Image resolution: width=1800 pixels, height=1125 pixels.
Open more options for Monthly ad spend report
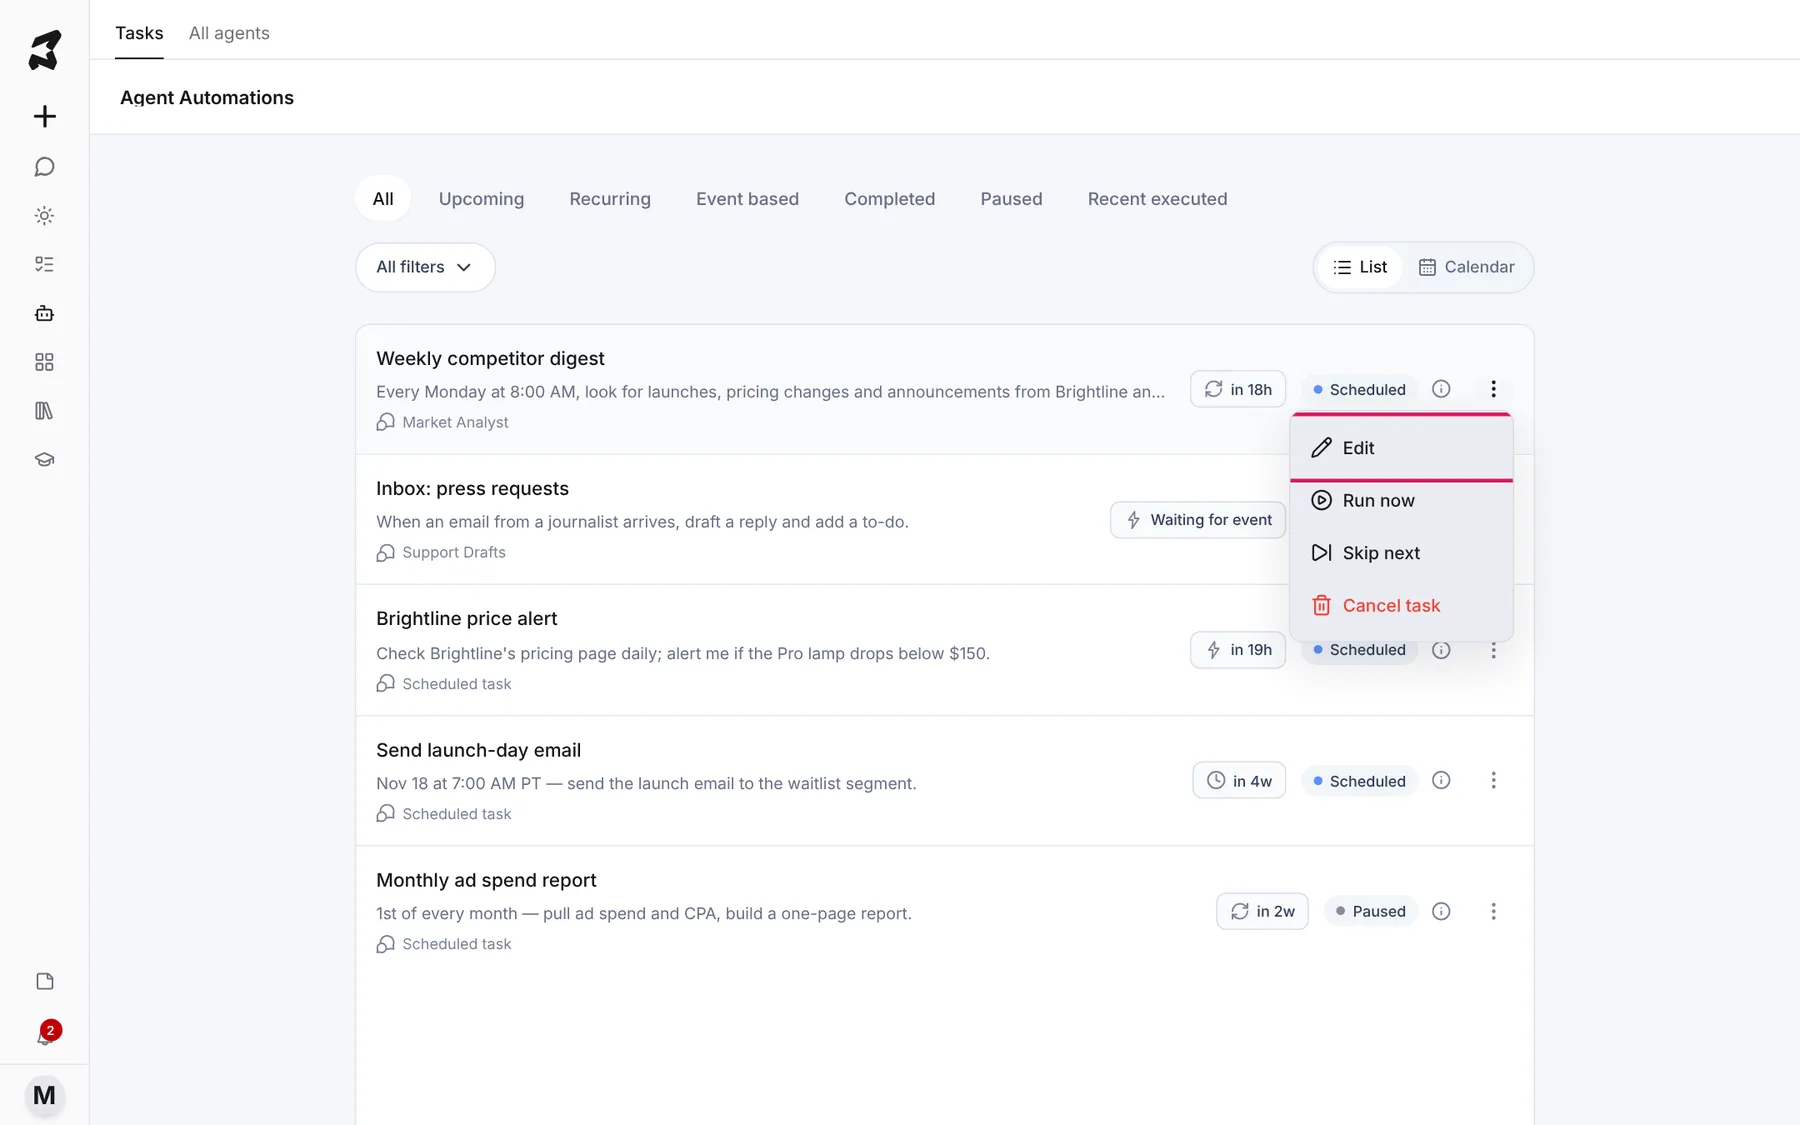coord(1493,911)
